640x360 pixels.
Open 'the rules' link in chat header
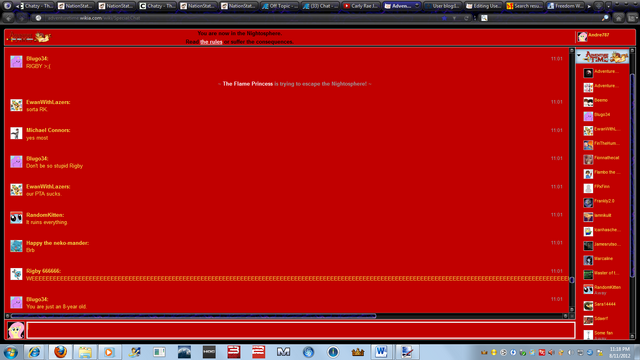(211, 42)
